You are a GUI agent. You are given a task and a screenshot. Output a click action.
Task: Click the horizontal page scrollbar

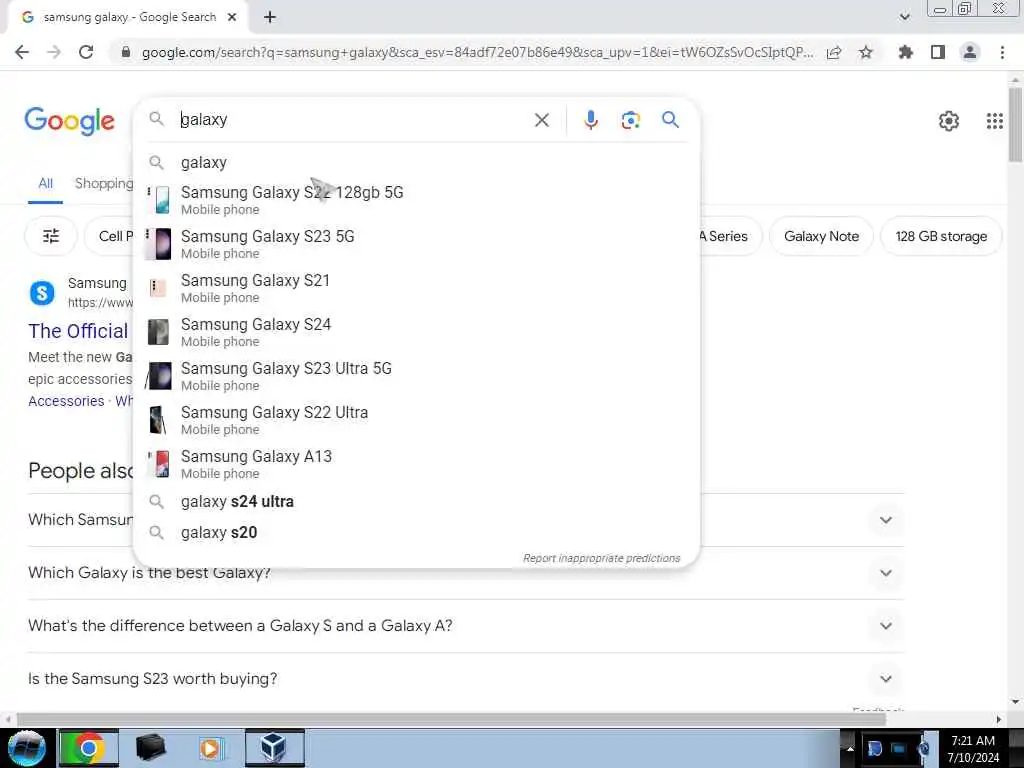[451, 719]
